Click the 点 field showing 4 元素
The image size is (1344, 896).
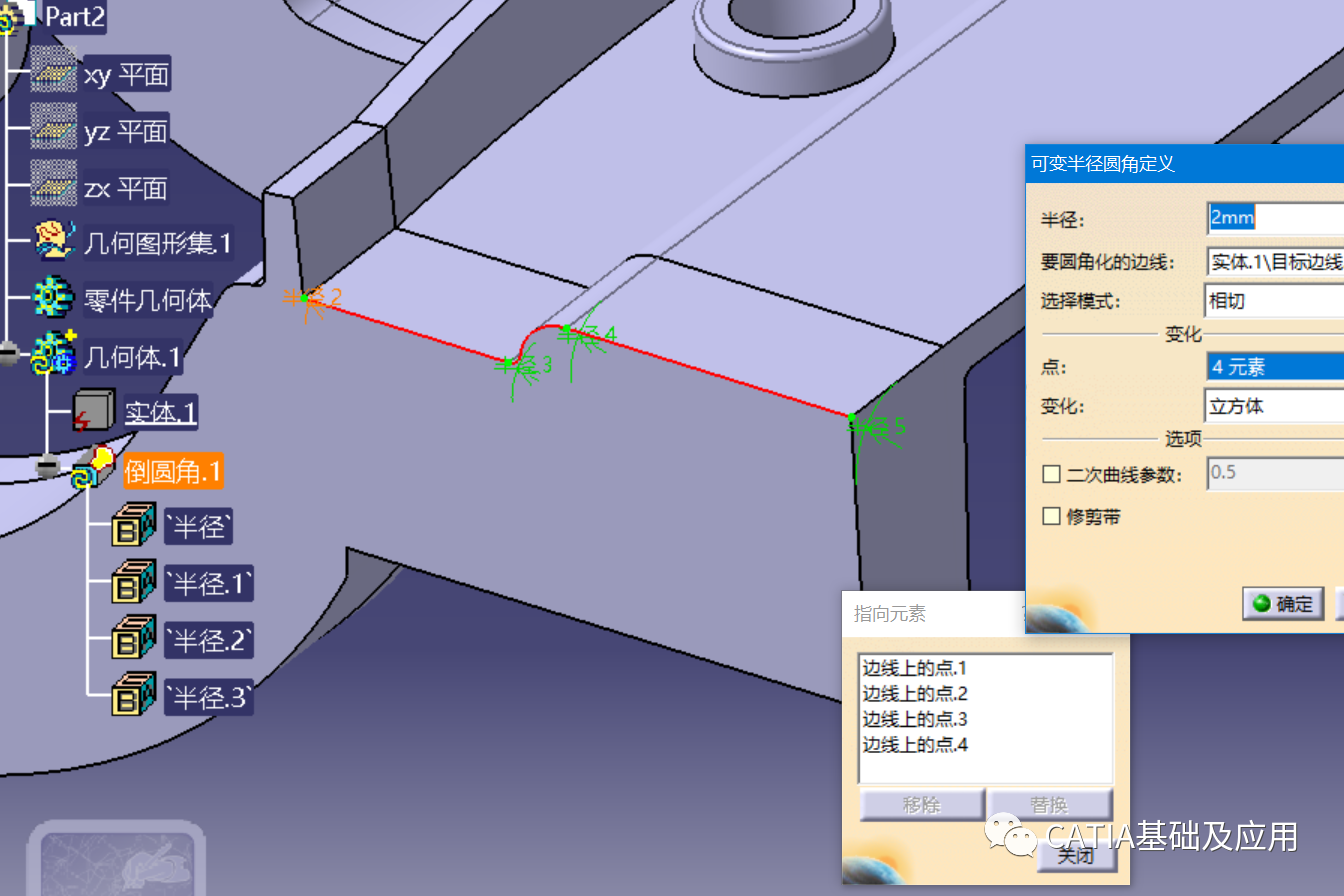click(1275, 367)
